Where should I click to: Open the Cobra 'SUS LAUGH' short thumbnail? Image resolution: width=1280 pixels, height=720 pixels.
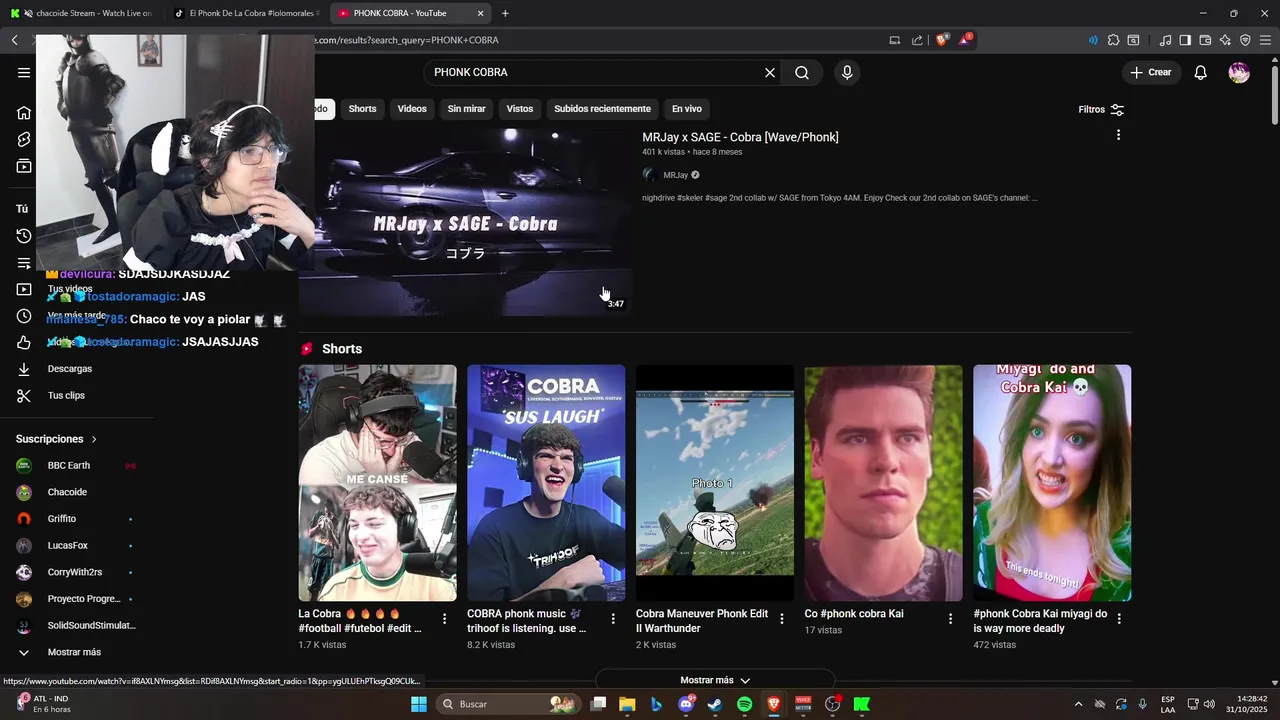click(546, 483)
